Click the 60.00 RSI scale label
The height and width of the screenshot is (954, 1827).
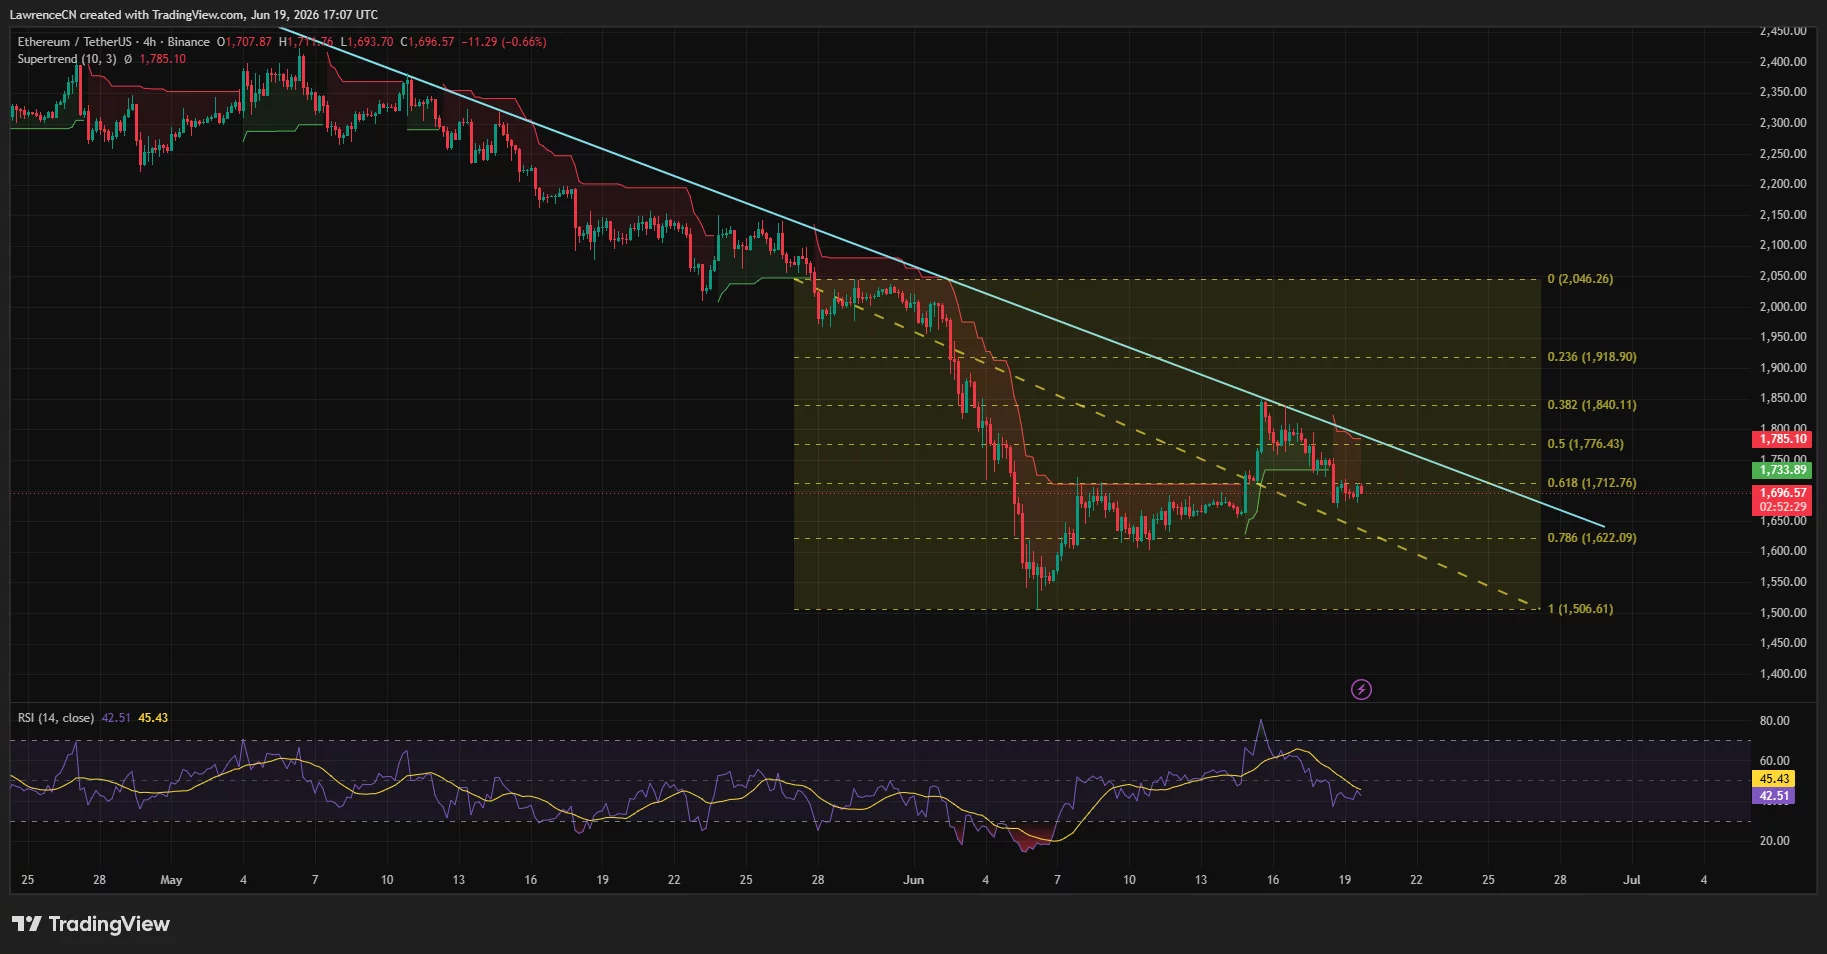1774,761
